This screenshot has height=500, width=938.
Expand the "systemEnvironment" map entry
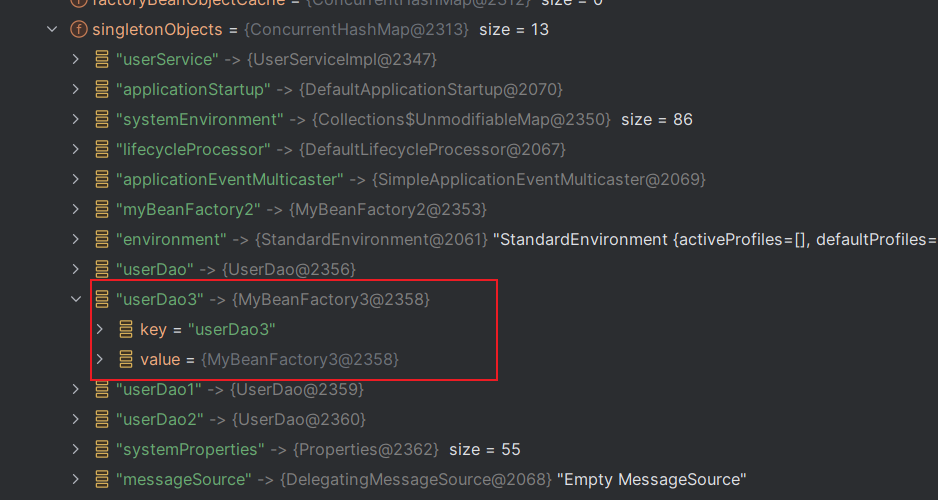point(76,120)
